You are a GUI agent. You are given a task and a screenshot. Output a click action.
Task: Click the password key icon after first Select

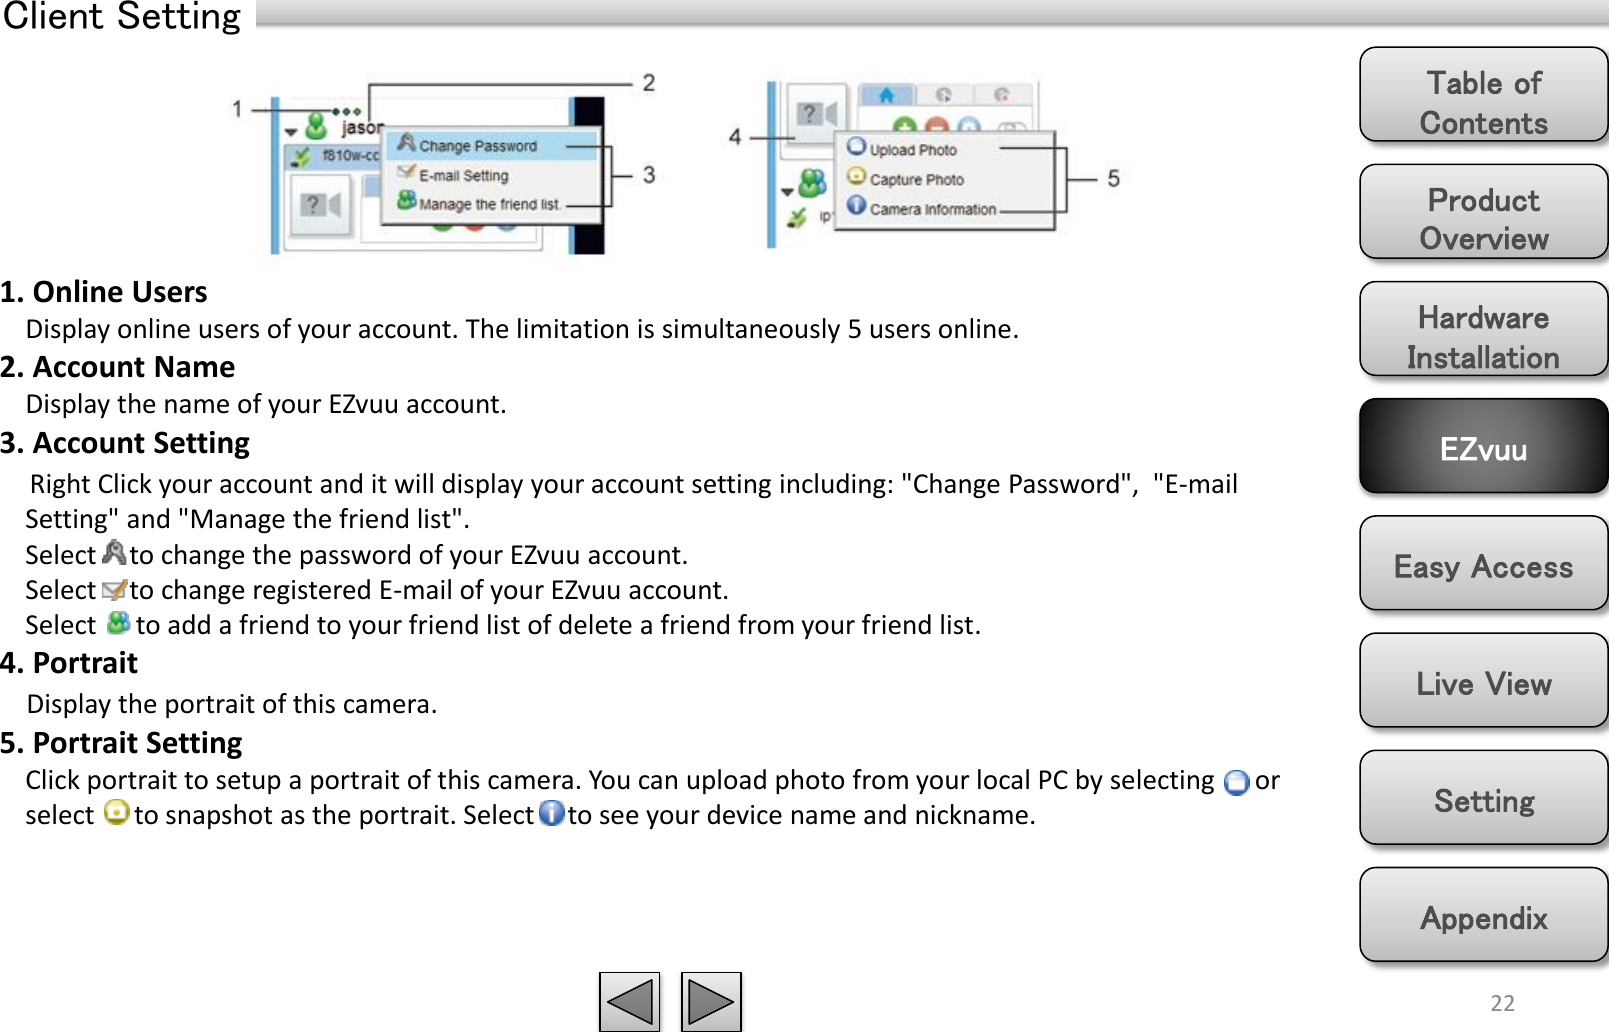115,553
